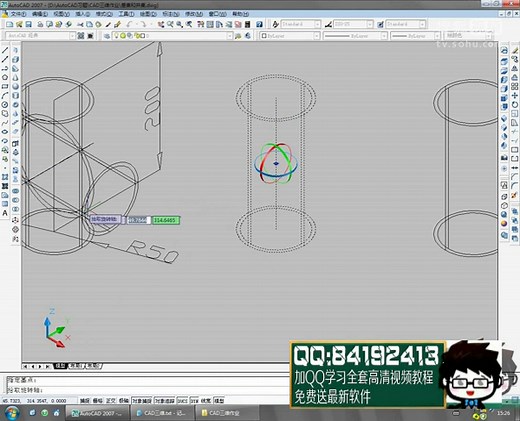Click the Help question mark icon
The height and width of the screenshot is (421, 520).
point(259,24)
